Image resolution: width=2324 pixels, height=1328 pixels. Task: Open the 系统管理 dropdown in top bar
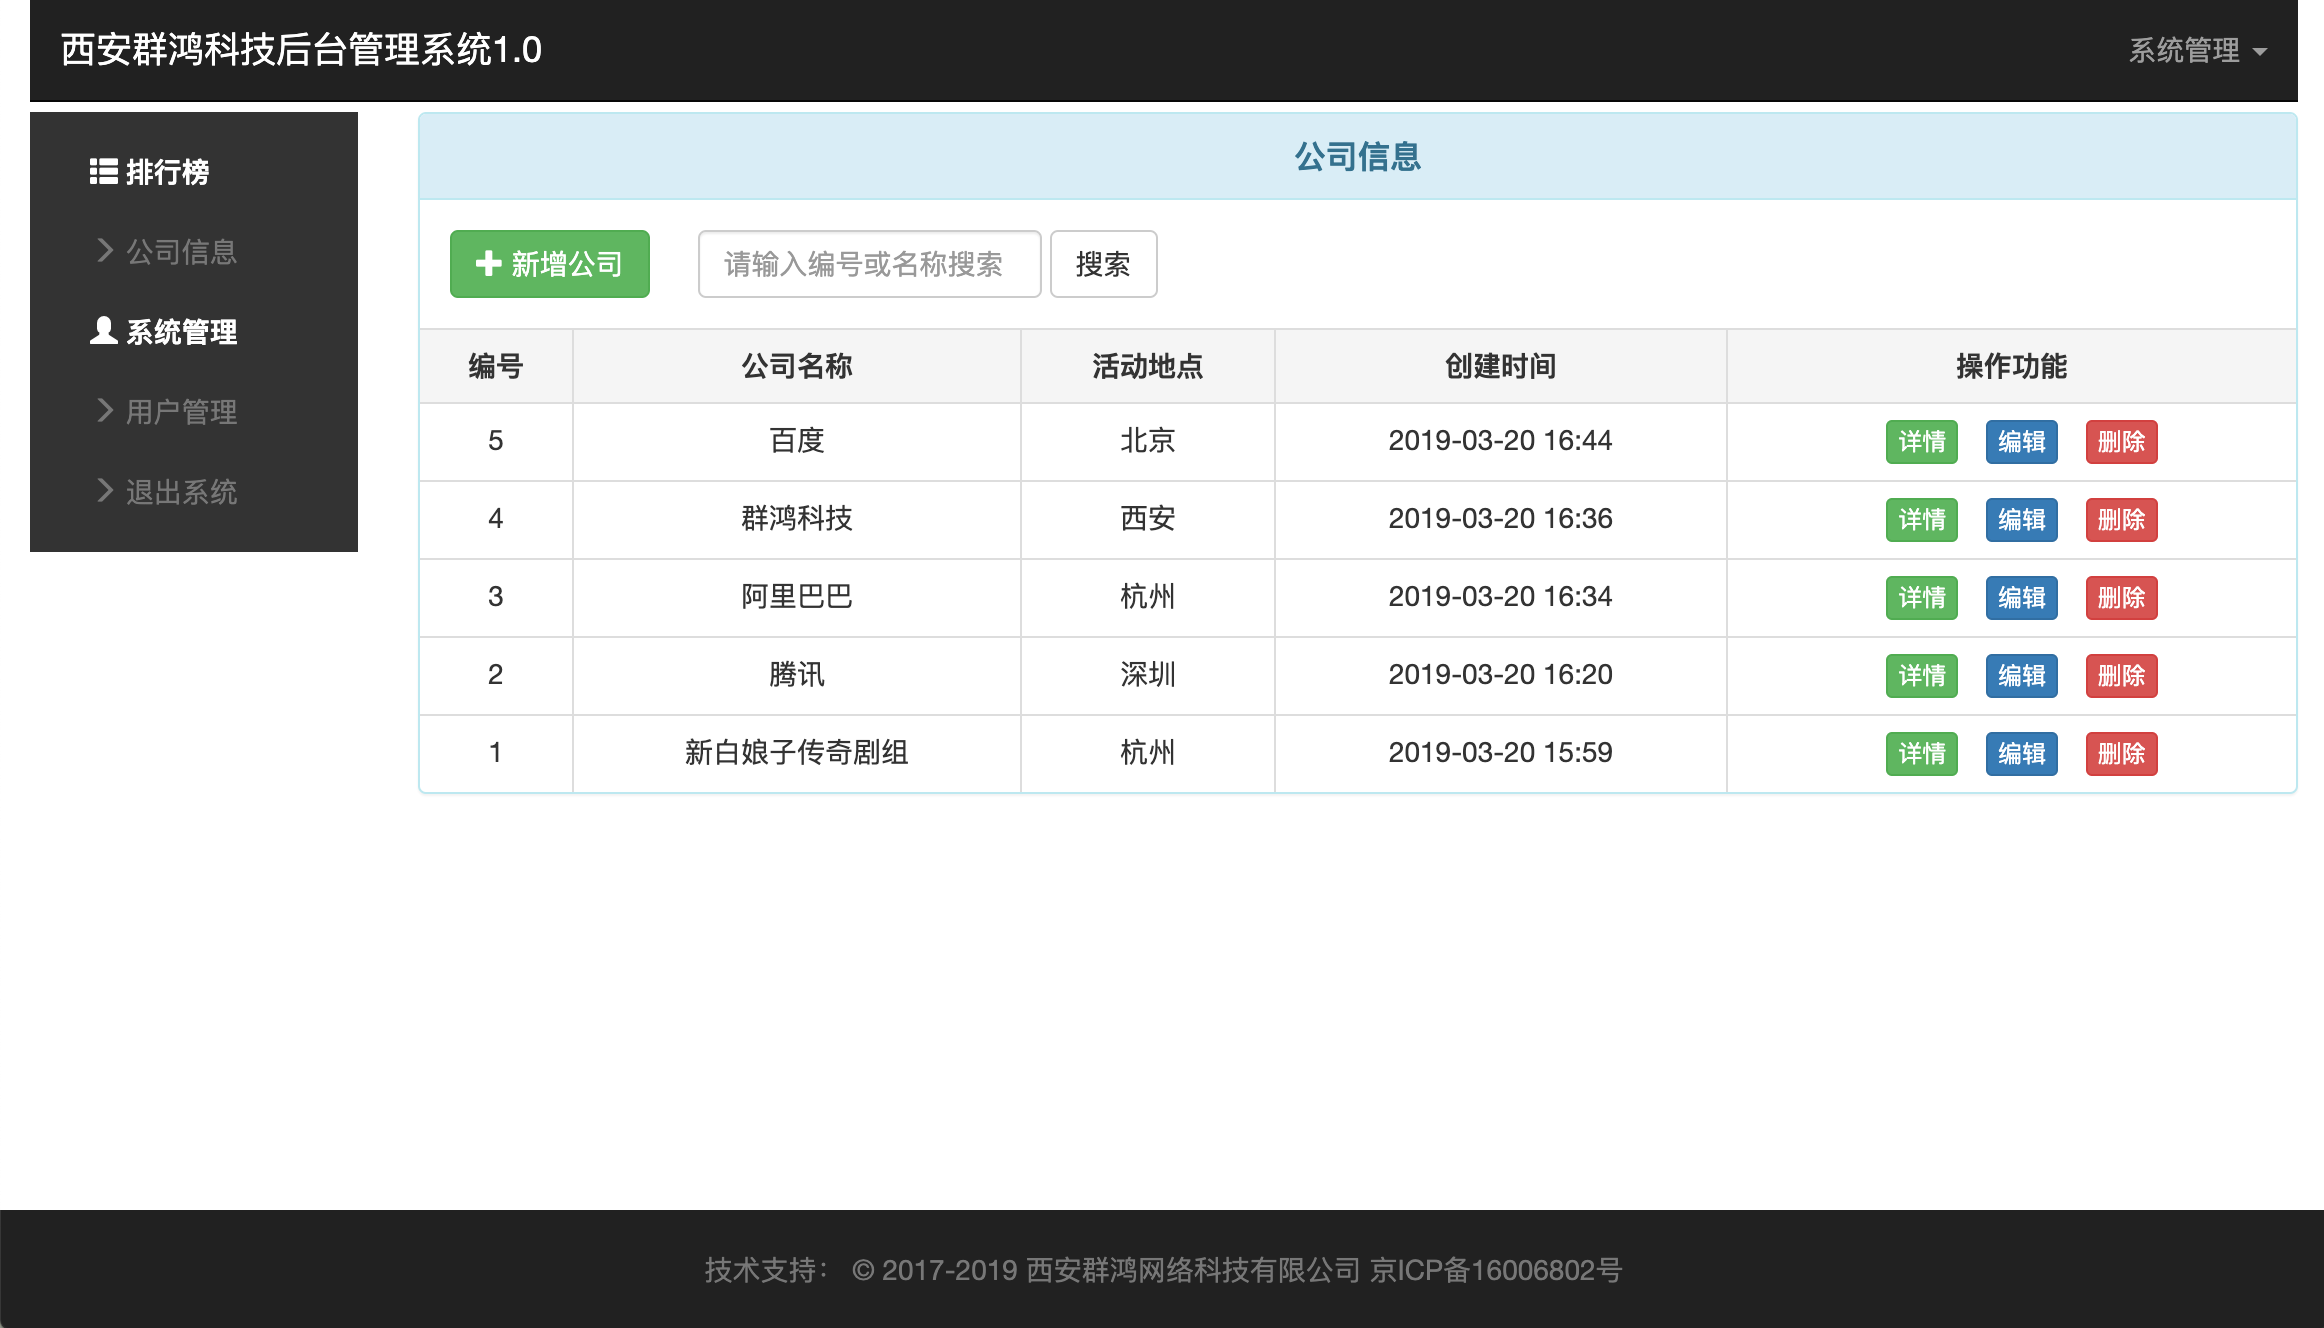[x=2184, y=50]
